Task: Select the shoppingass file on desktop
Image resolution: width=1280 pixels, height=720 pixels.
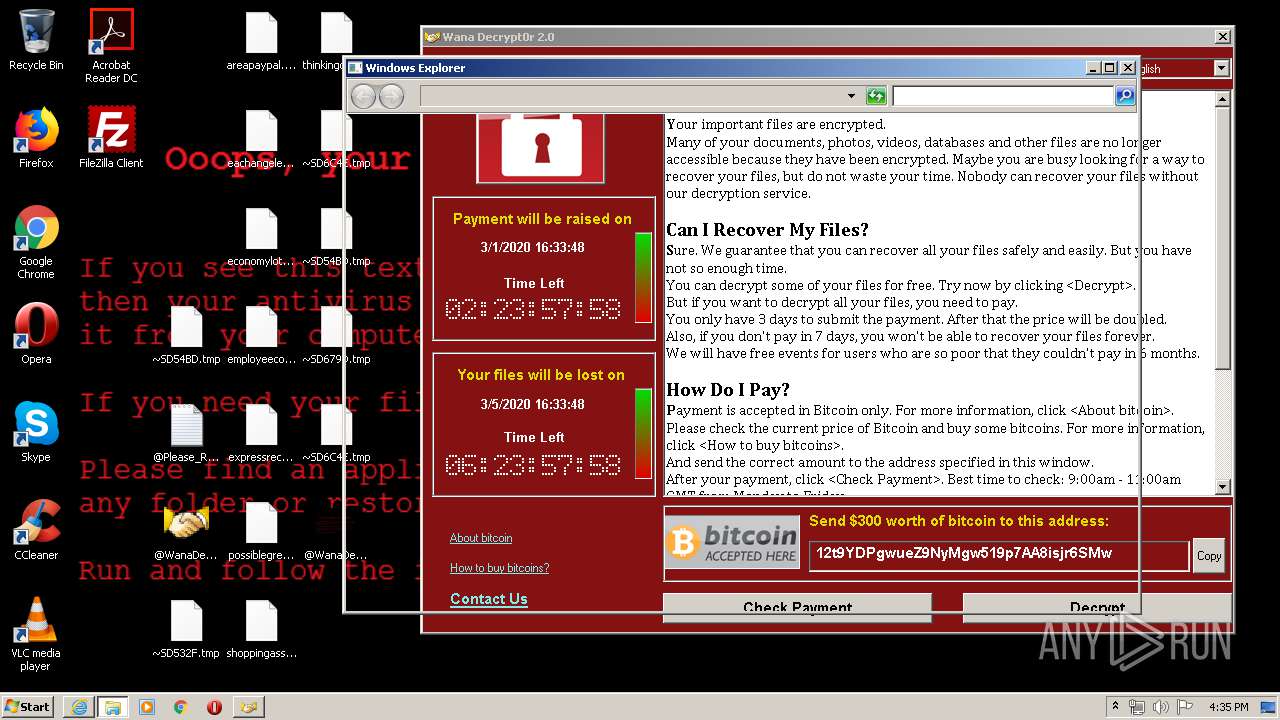Action: pos(261,629)
